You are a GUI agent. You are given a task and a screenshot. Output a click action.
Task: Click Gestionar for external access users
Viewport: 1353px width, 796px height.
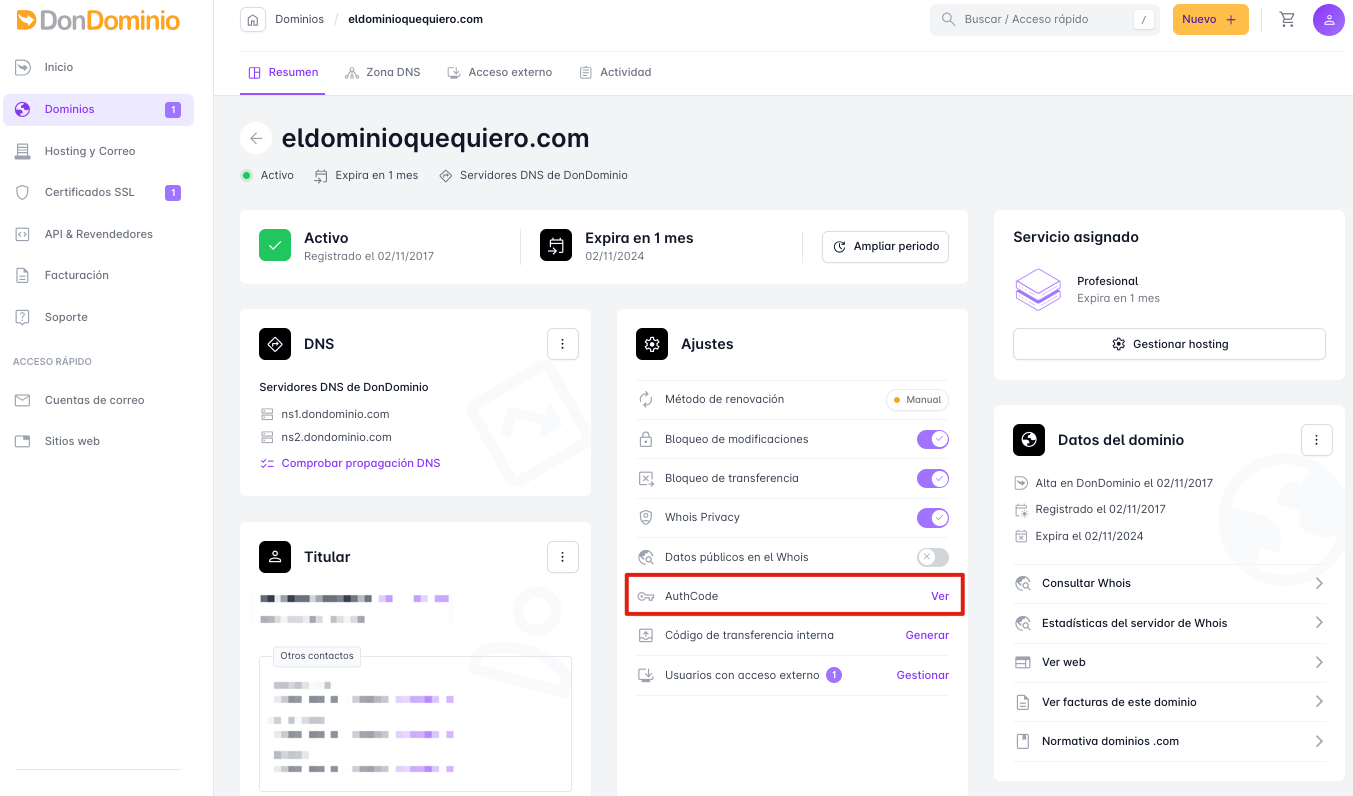[x=923, y=675]
